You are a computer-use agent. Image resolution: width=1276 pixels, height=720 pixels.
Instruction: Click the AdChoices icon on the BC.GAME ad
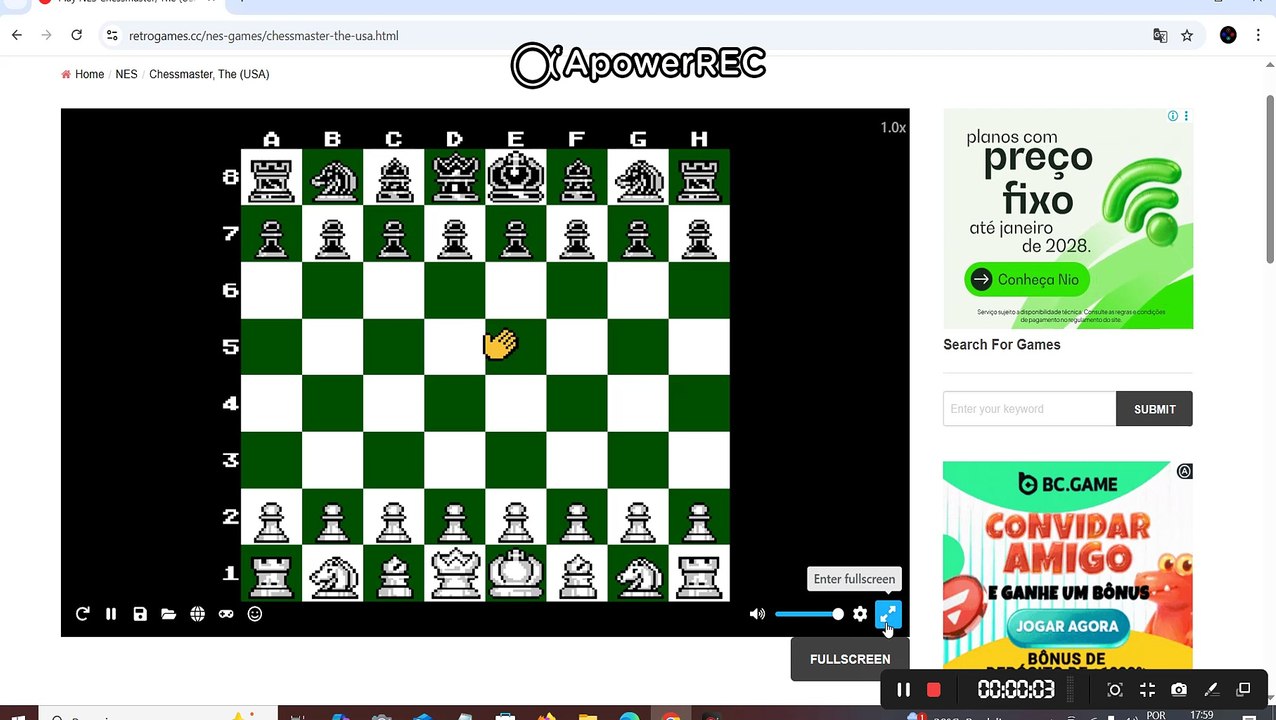1185,471
